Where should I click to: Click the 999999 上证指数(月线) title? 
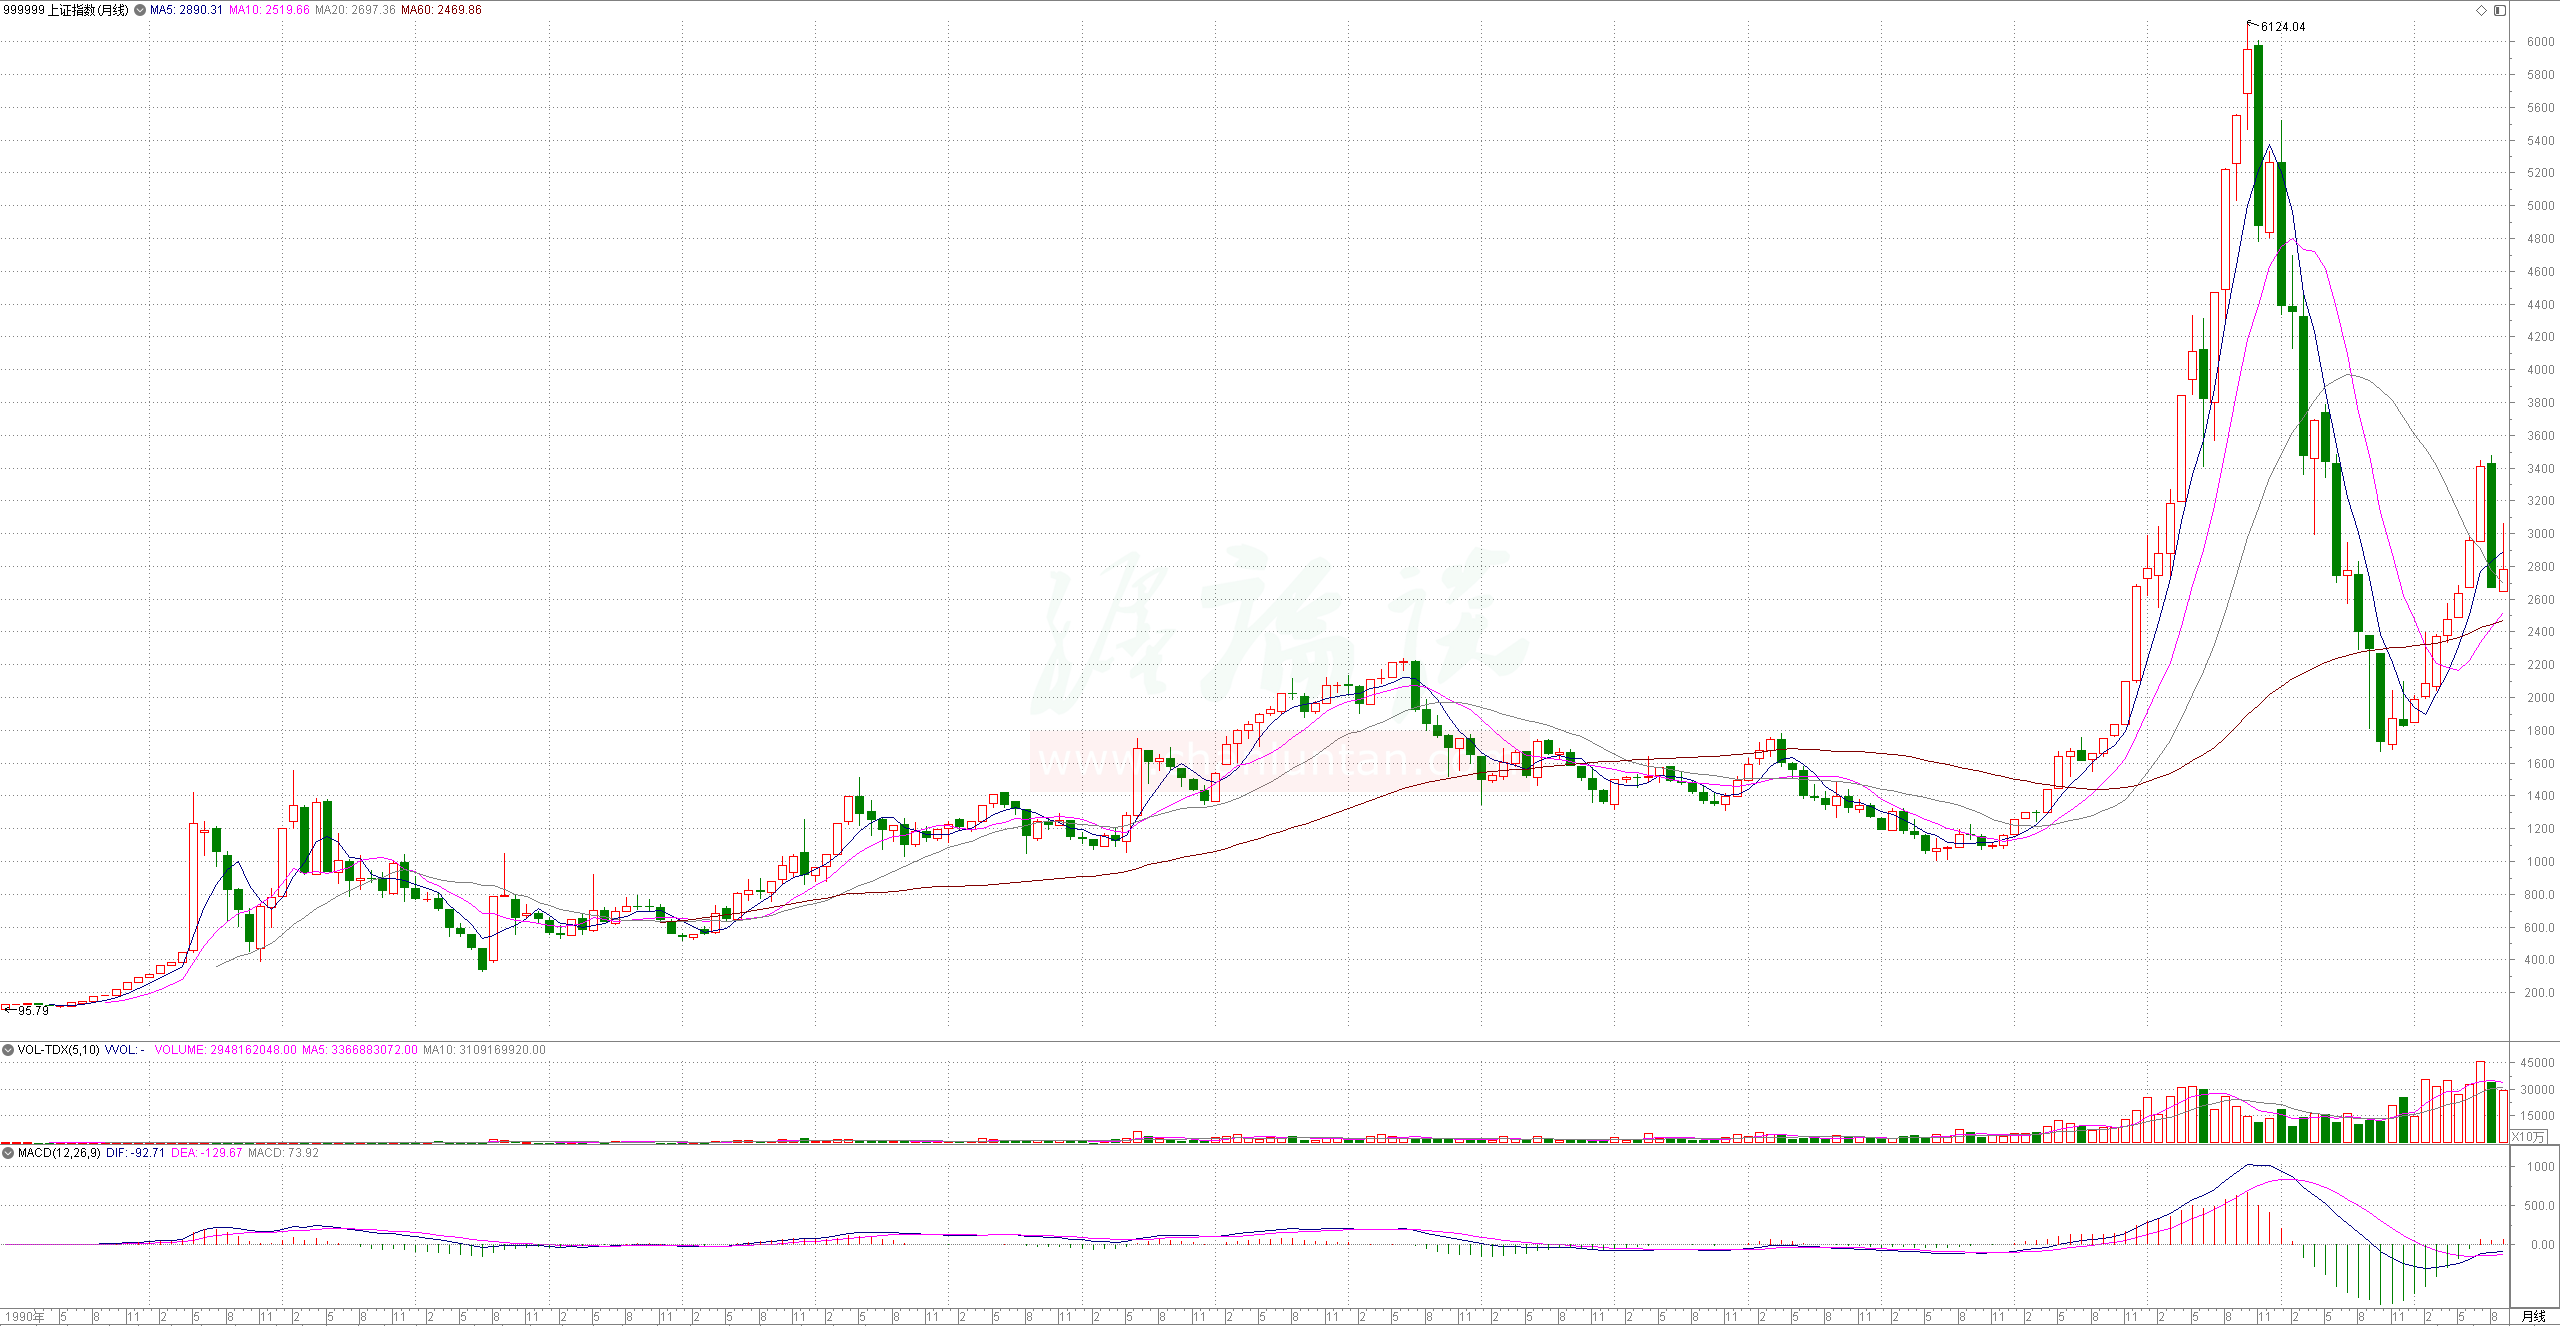click(66, 10)
